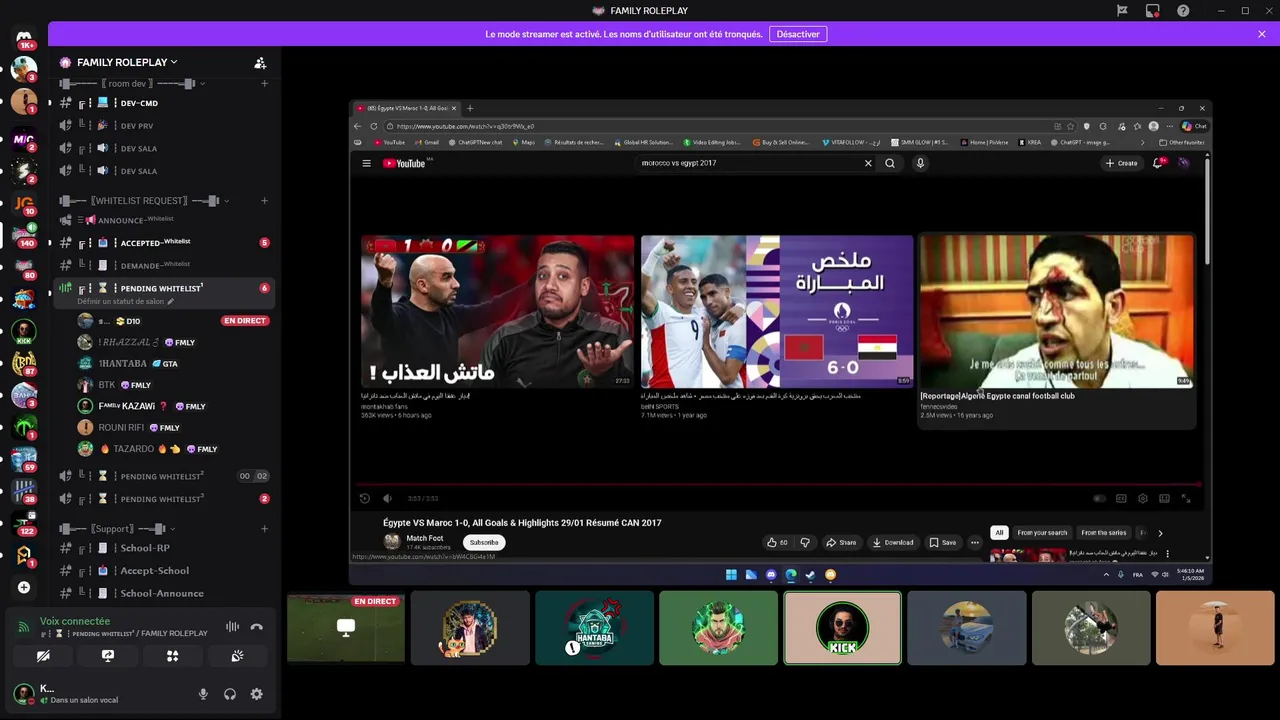Click Windows Start button in streamed taskbar
1280x720 pixels.
(x=731, y=575)
